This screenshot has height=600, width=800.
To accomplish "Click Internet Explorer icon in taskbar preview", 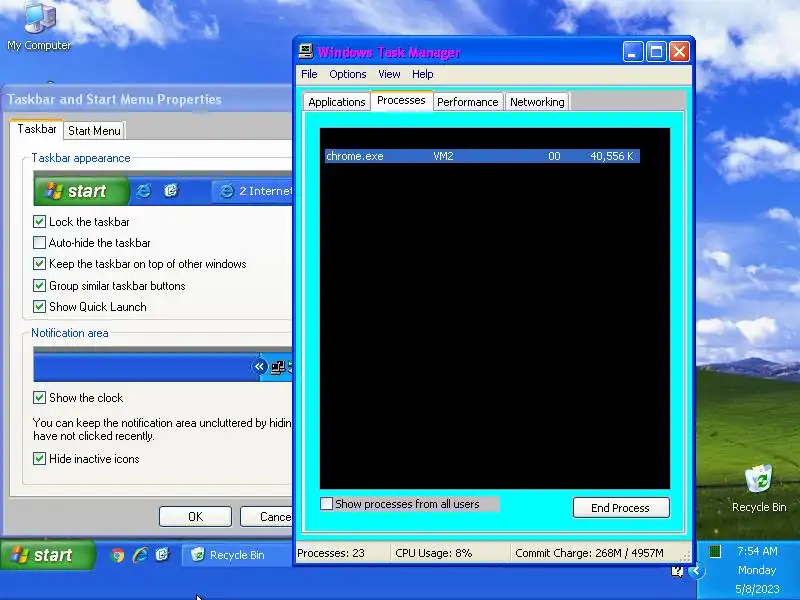I will (143, 191).
